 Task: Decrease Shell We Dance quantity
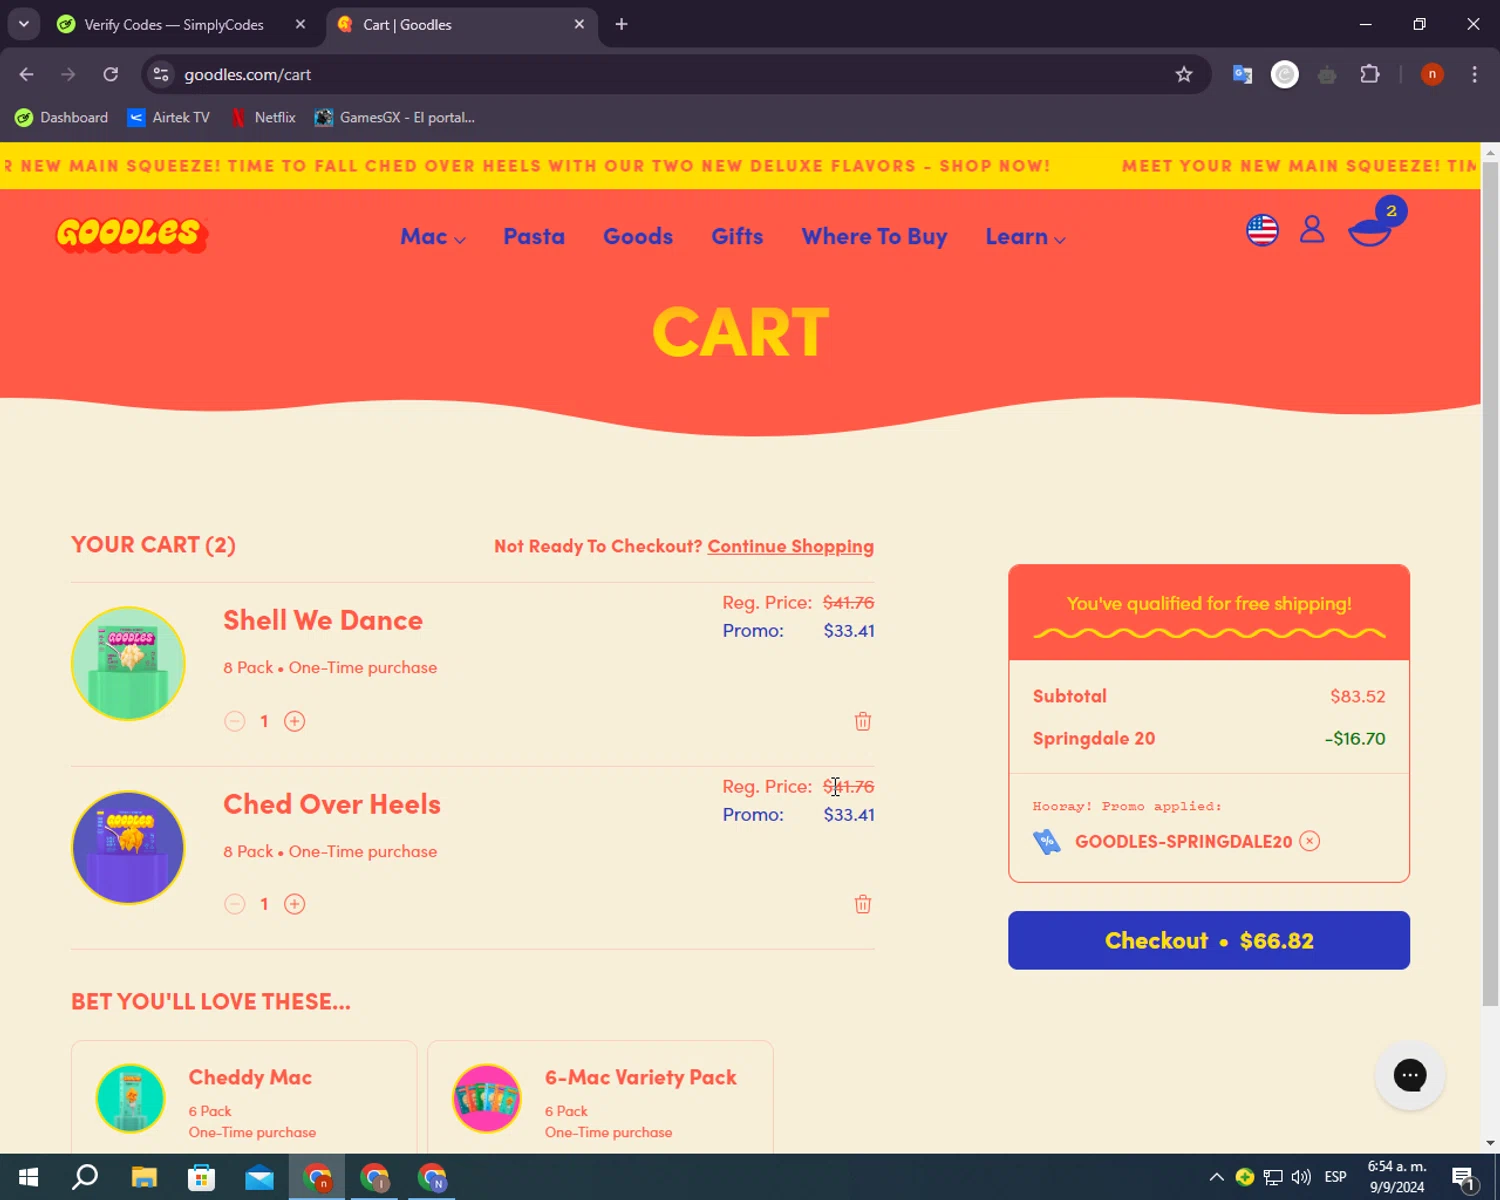point(235,721)
